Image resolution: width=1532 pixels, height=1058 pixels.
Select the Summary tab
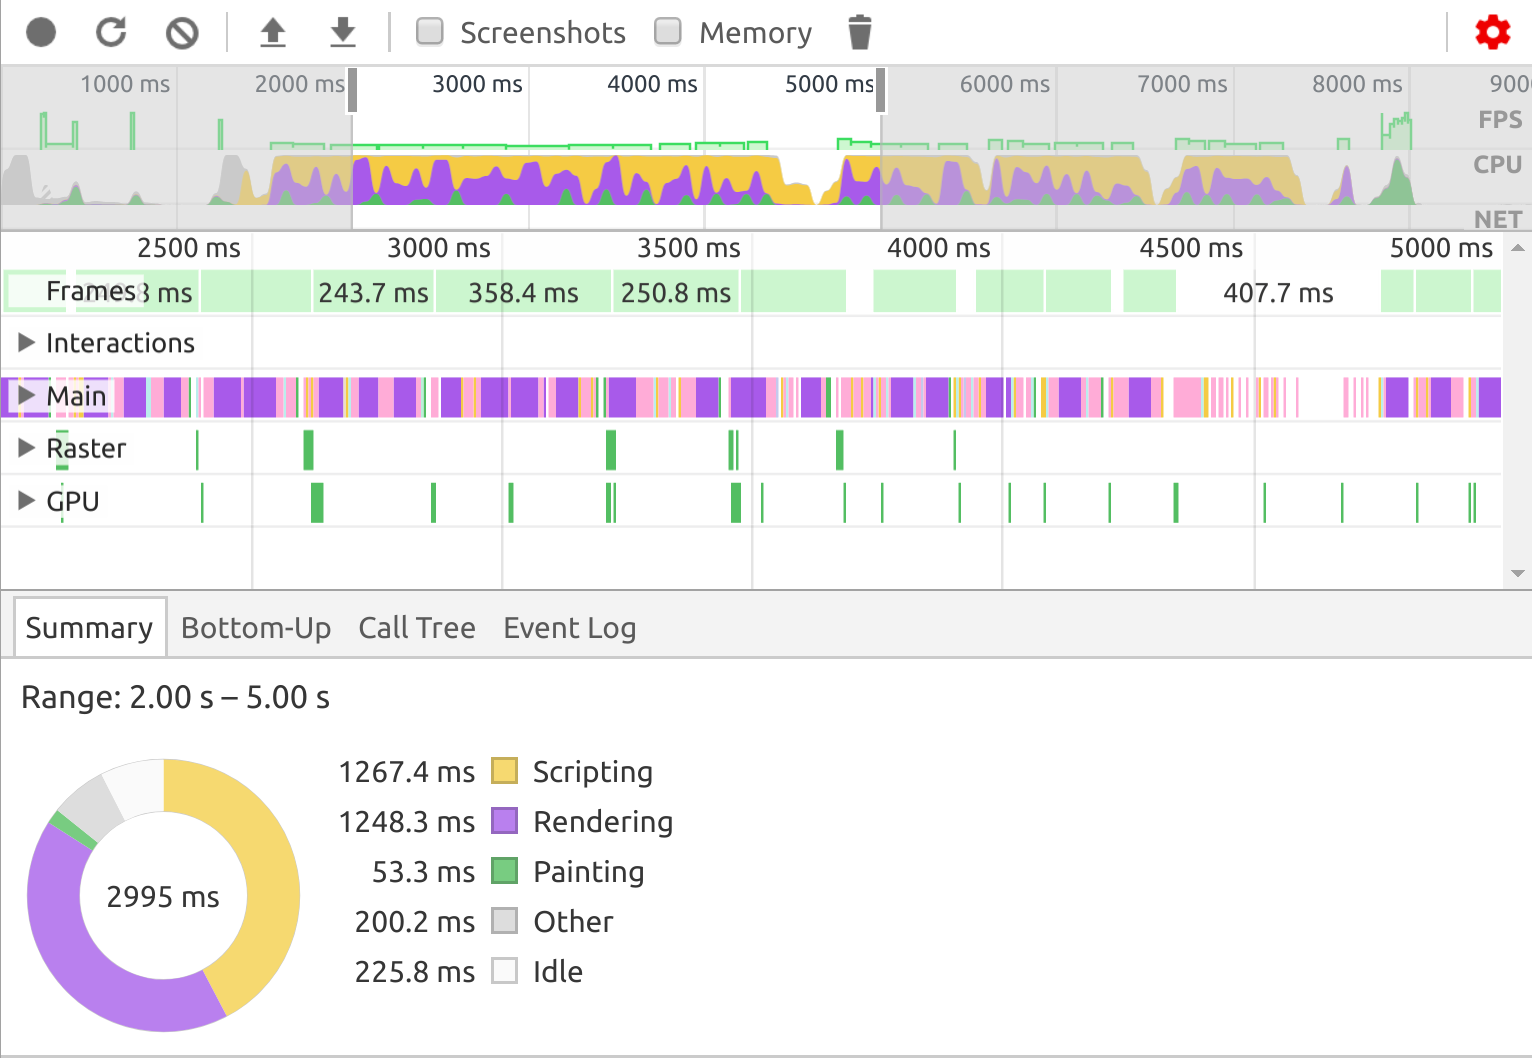[89, 628]
